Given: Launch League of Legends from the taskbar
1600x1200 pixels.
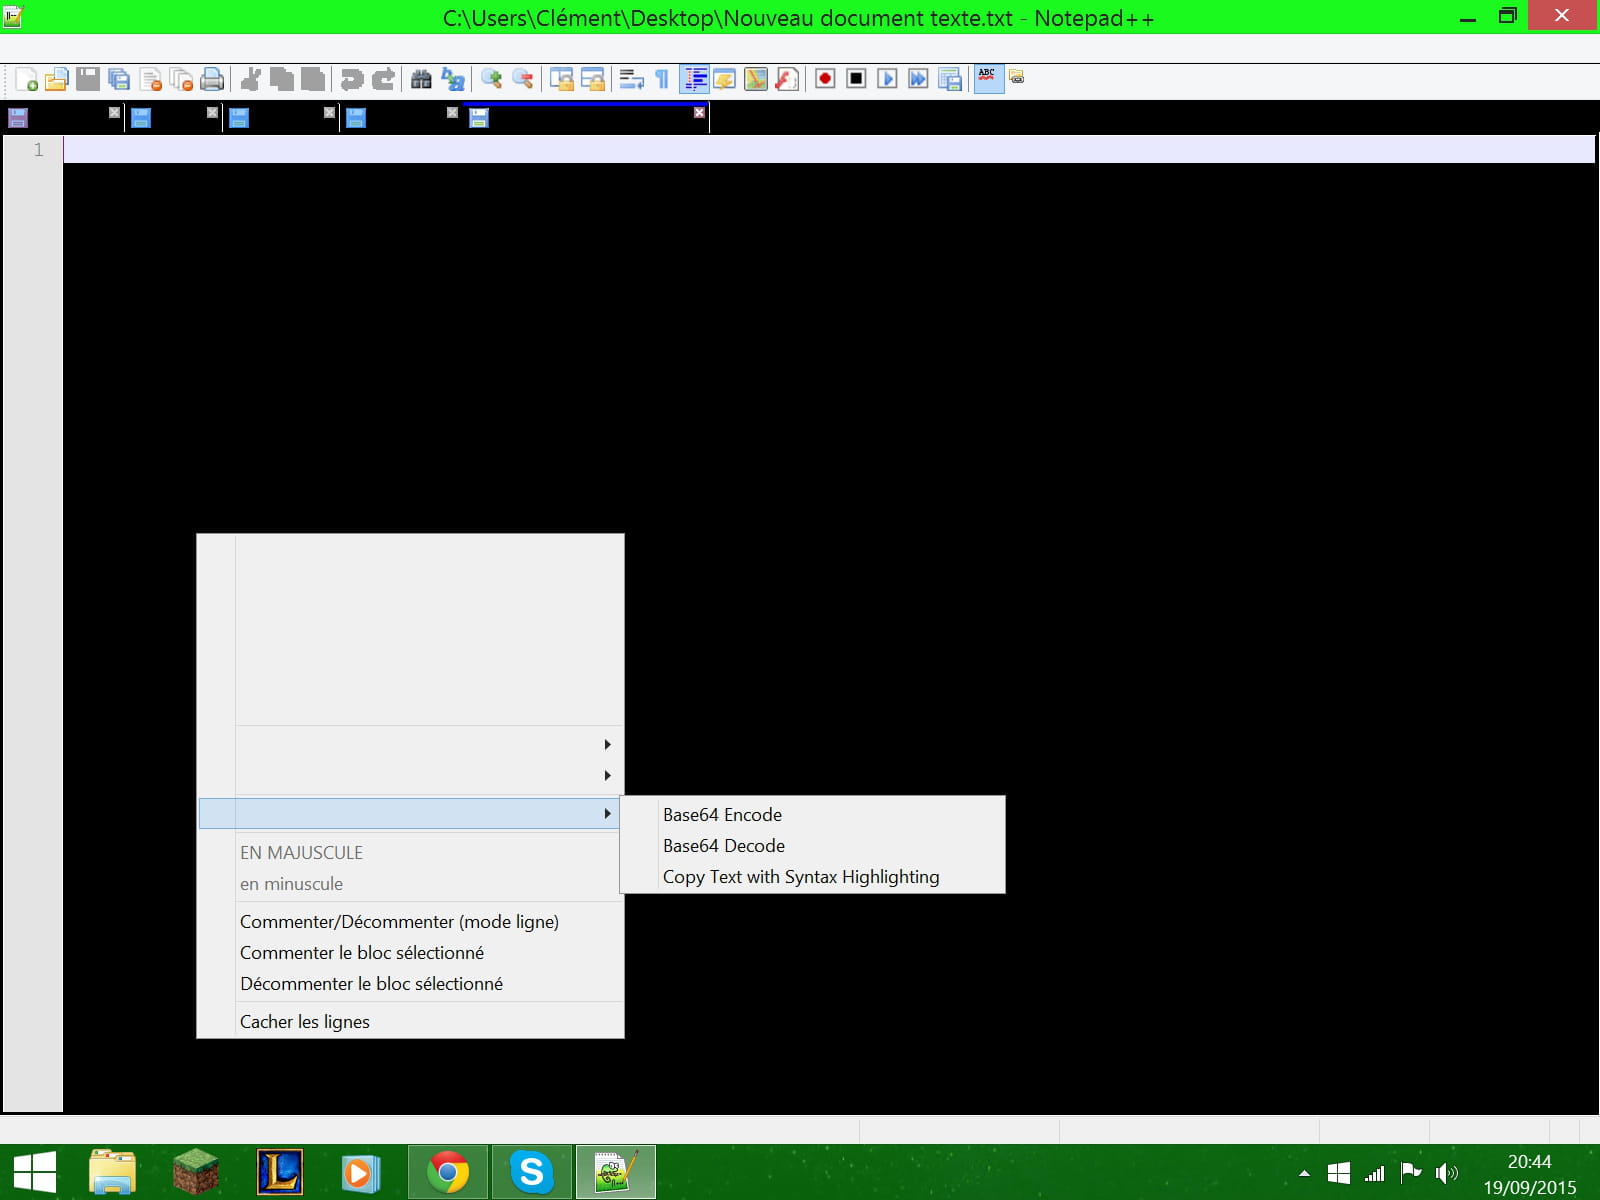Looking at the screenshot, I should [280, 1172].
